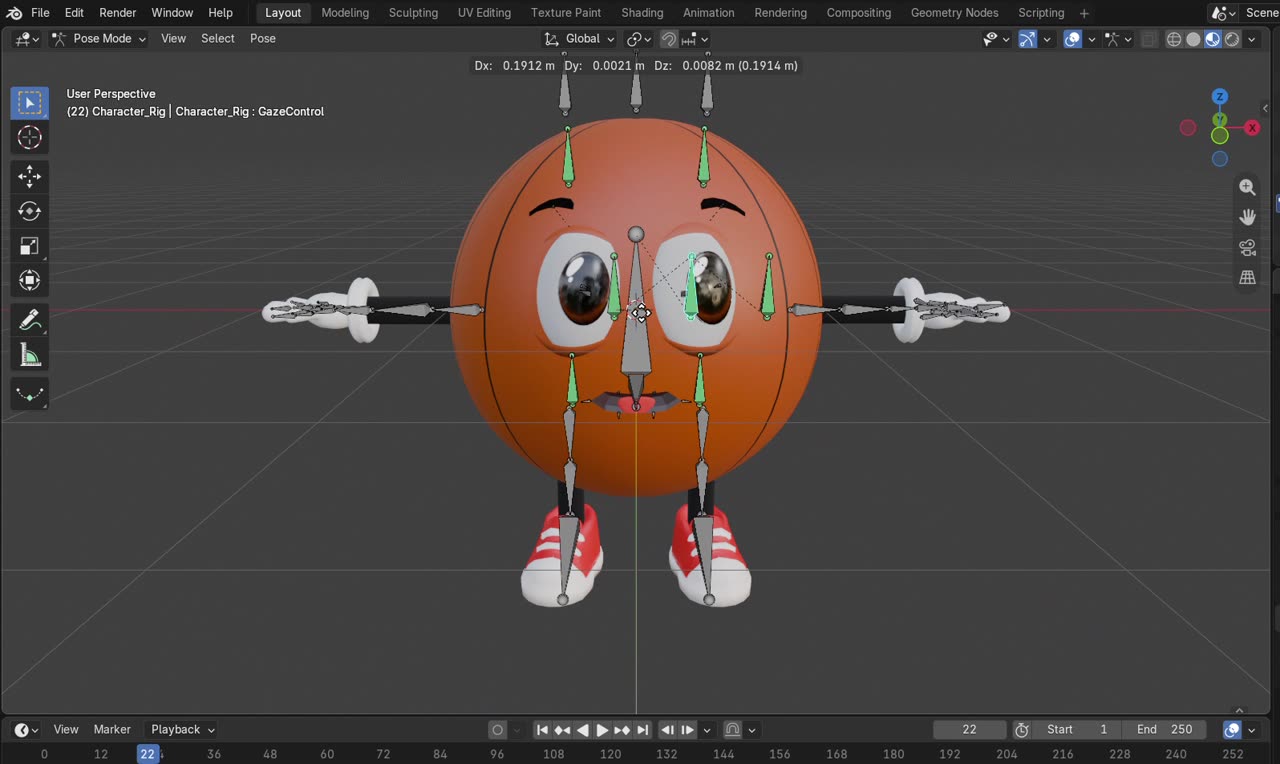Activate the Cursor tool

[x=29, y=138]
